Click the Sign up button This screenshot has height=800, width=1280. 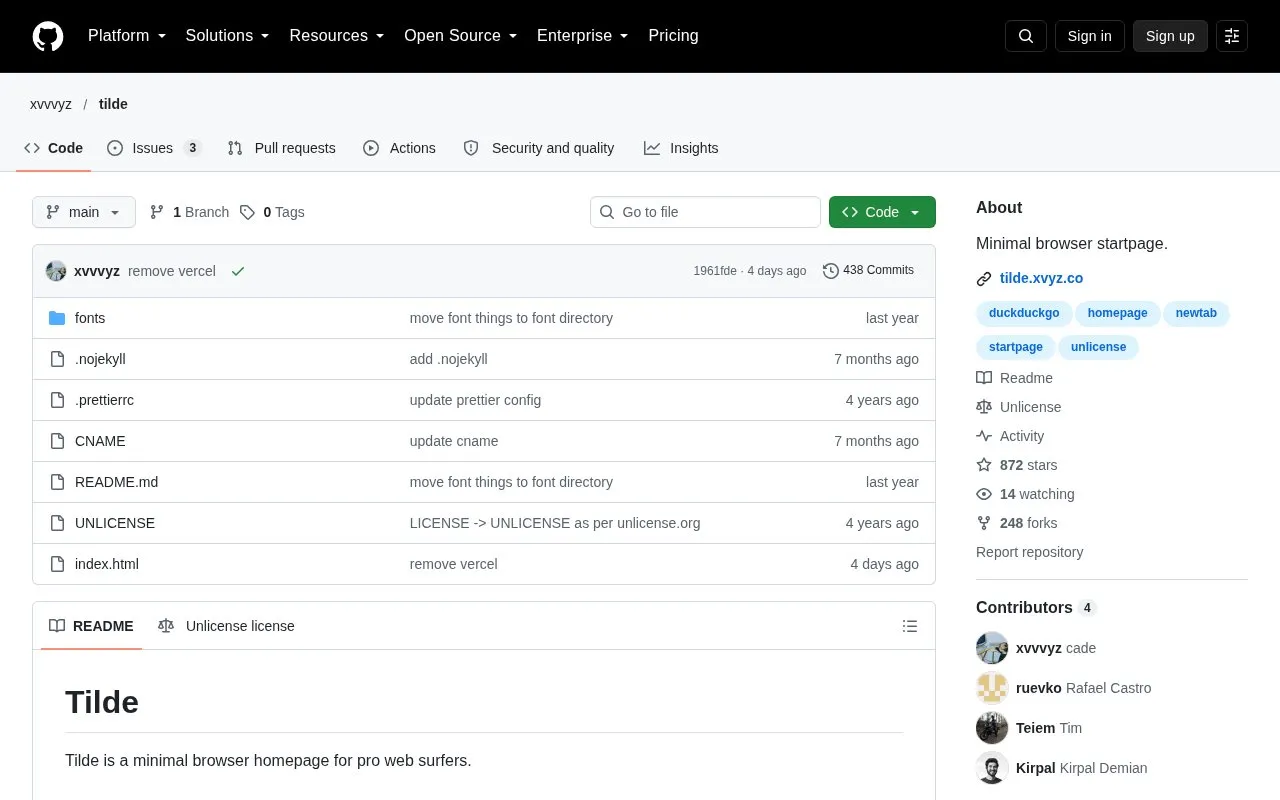tap(1170, 36)
